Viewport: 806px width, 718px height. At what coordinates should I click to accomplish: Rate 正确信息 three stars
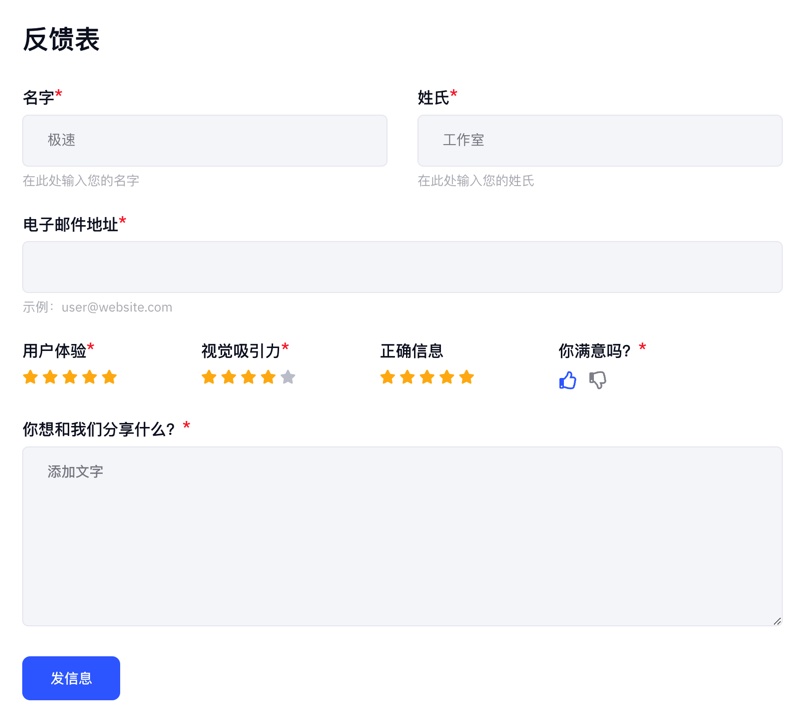[x=427, y=377]
